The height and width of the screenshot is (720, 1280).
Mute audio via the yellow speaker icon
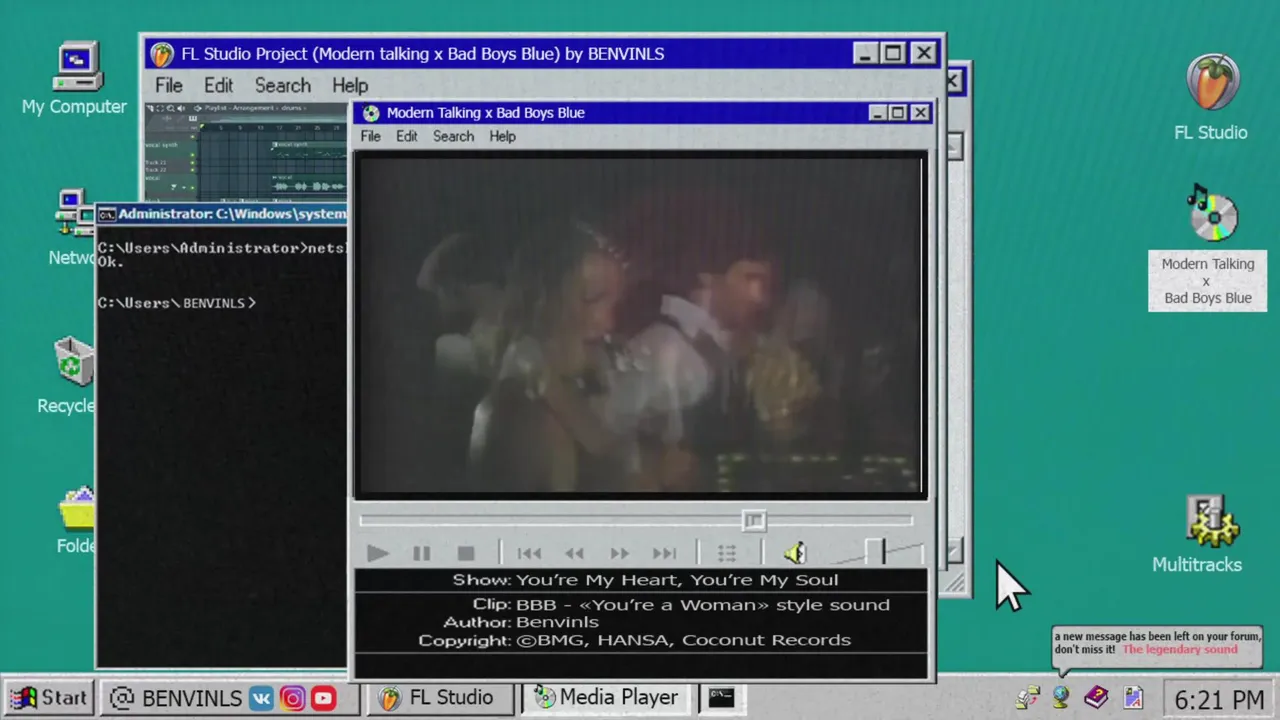tap(795, 553)
